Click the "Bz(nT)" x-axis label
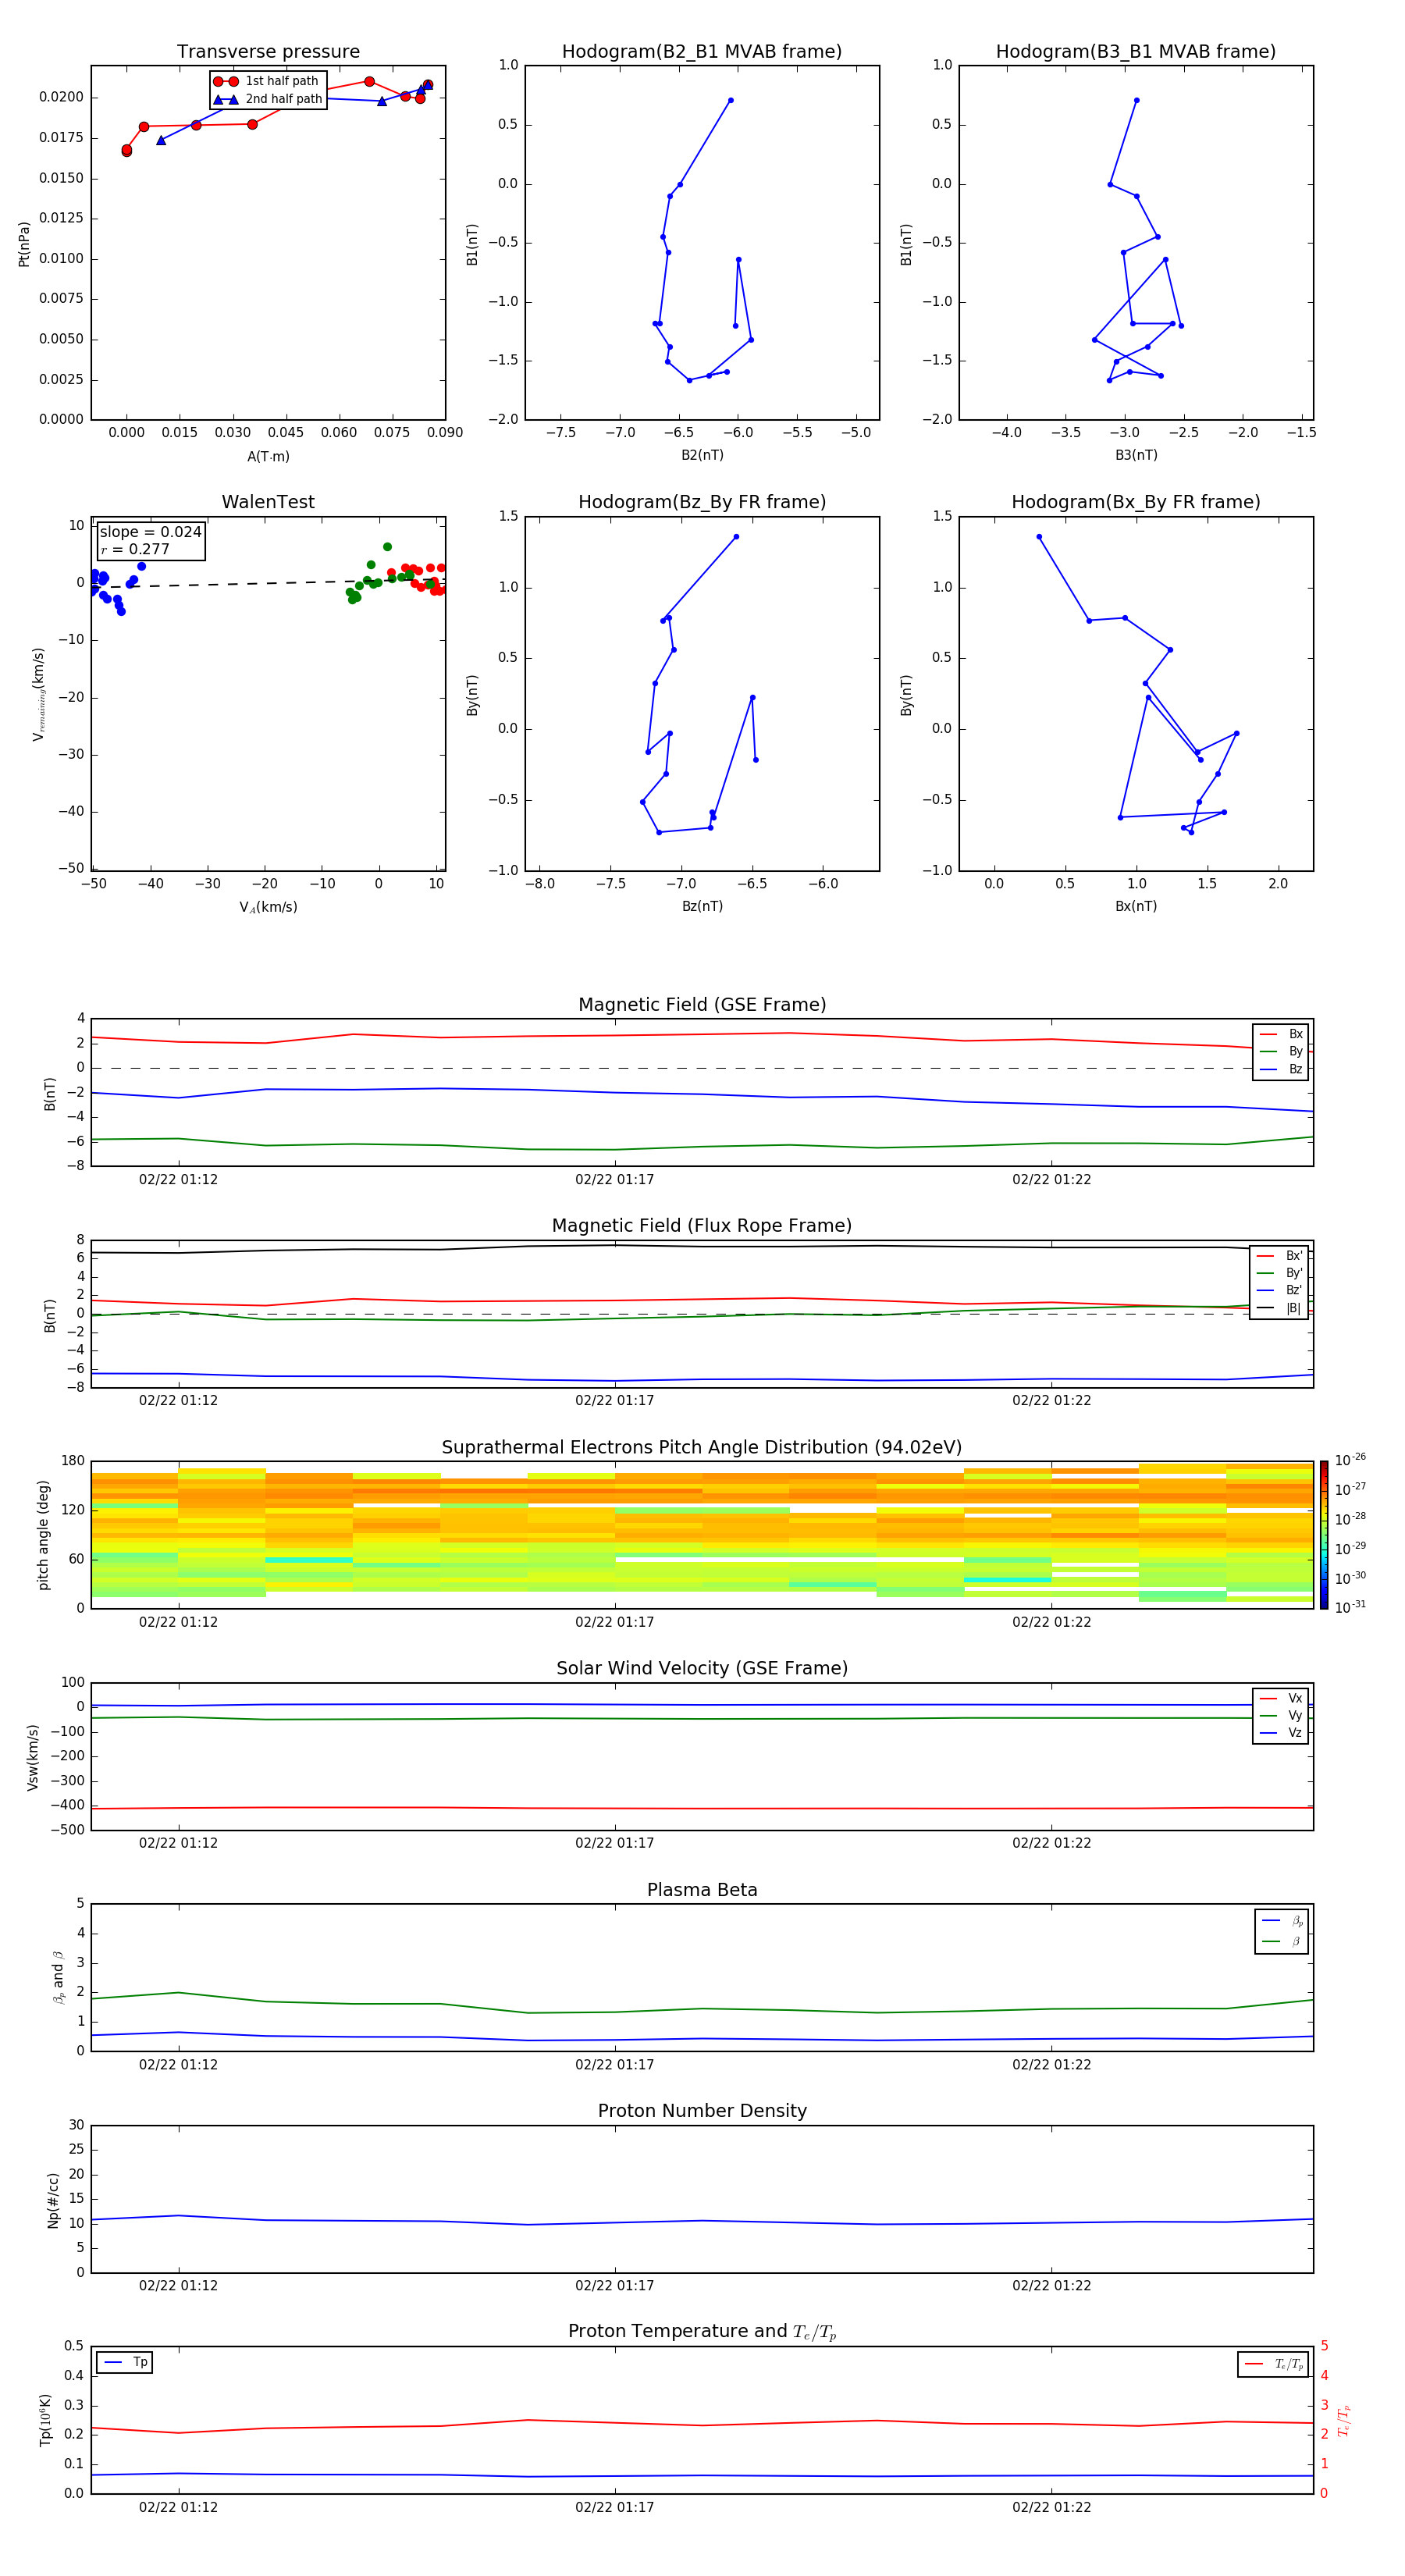The image size is (1405, 2576). pyautogui.click(x=702, y=906)
